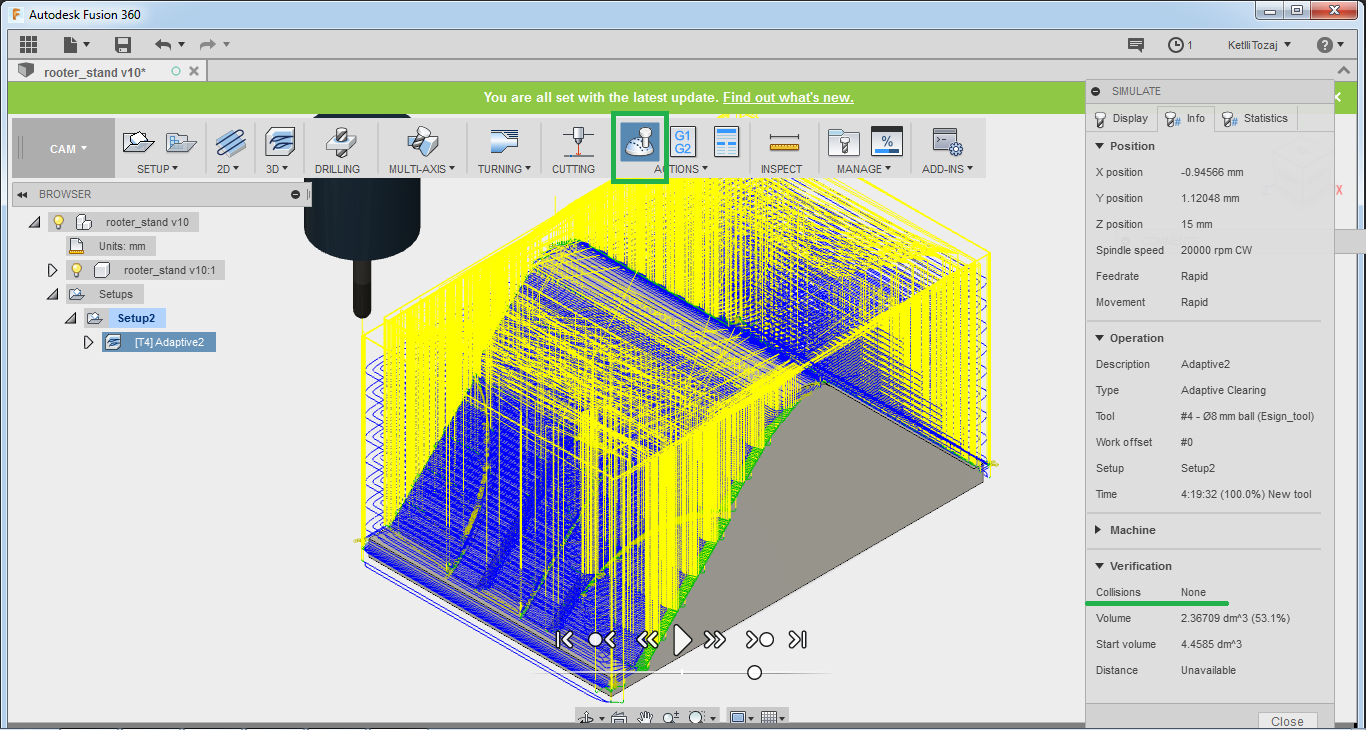Open the SETUP dropdown menu
Screen dimensions: 1366x730
coord(157,169)
